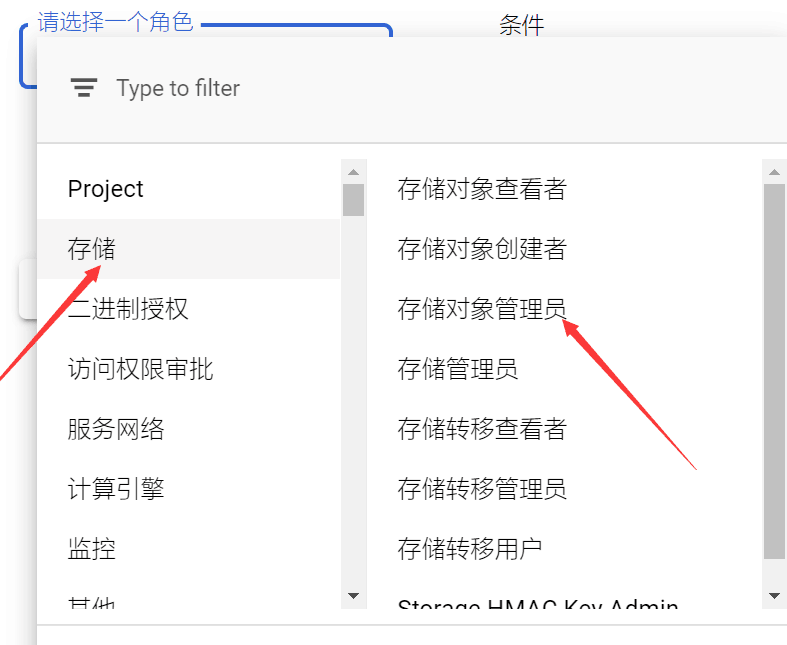Image resolution: width=787 pixels, height=645 pixels.
Task: Choose the 存储转移查看者 role
Action: coord(482,429)
